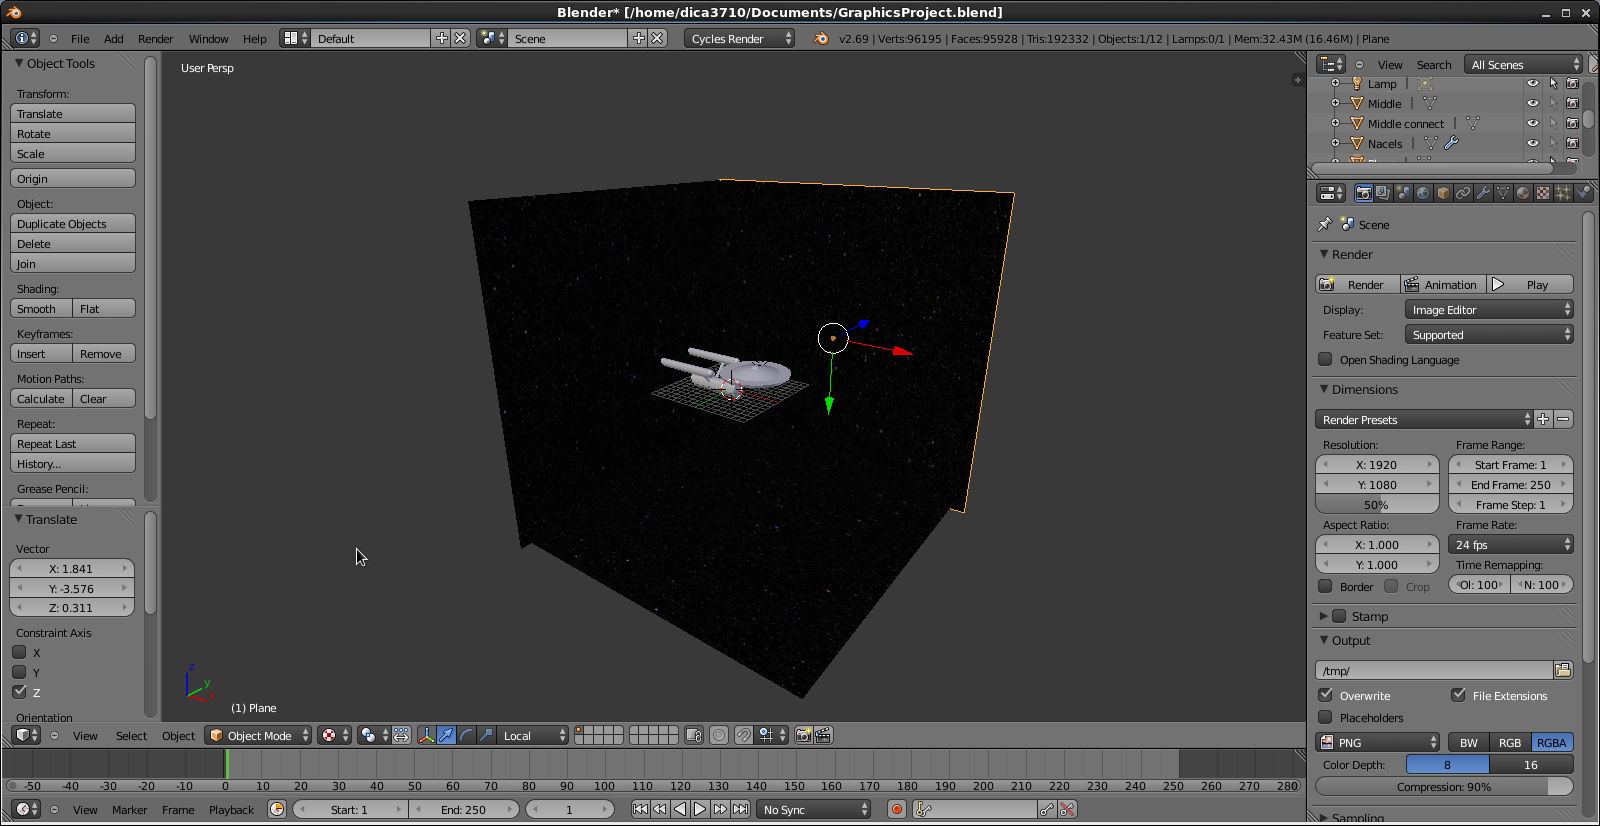1600x826 pixels.
Task: Open the Texture properties tab (checker icon)
Action: pyautogui.click(x=1543, y=193)
